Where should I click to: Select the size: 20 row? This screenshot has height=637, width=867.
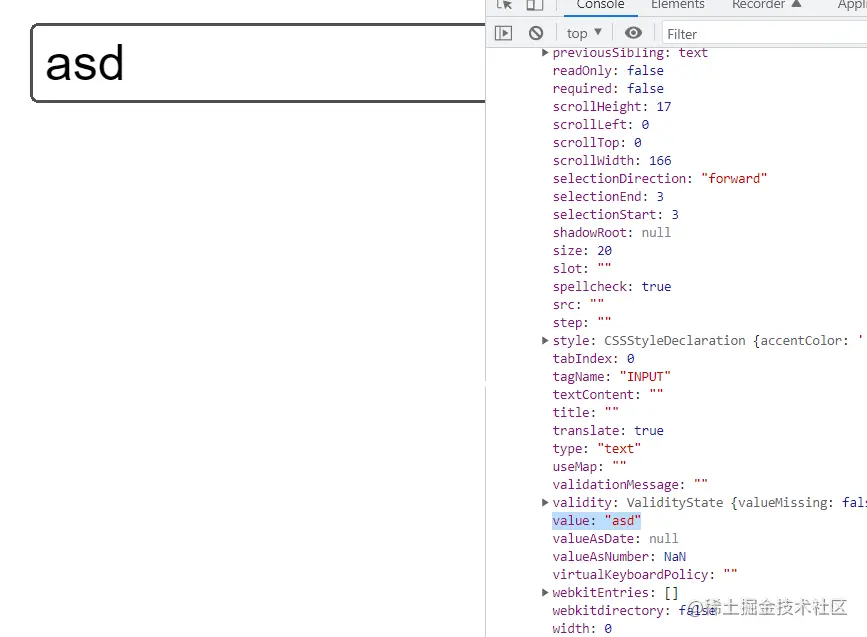pyautogui.click(x=582, y=250)
